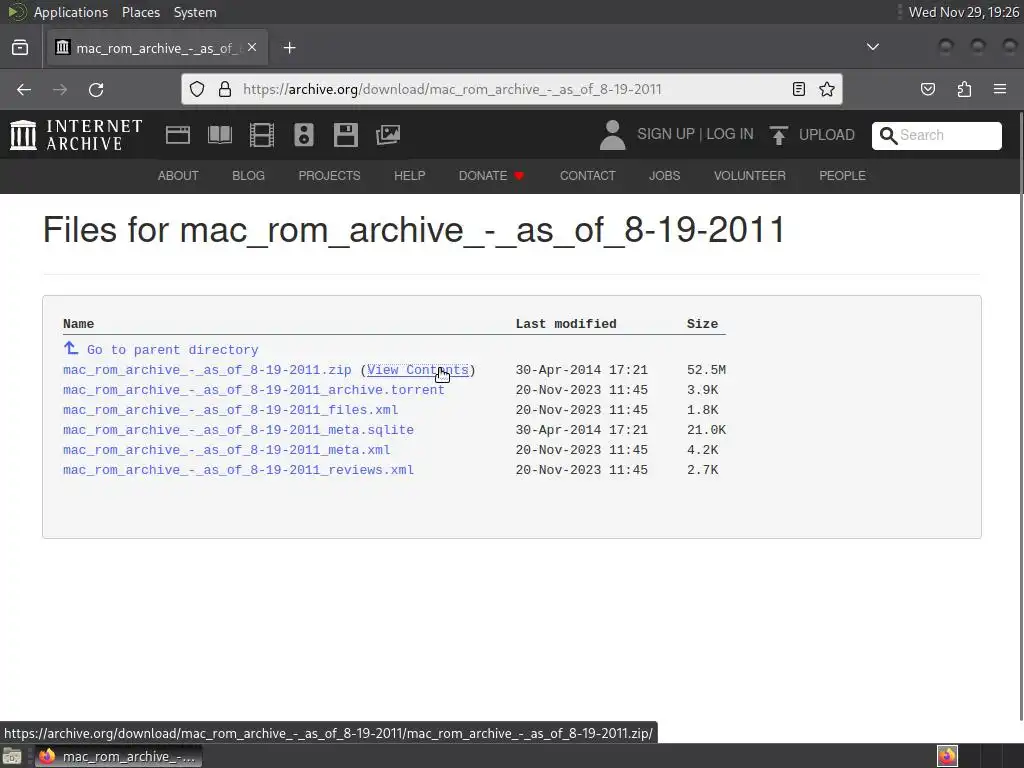Image resolution: width=1024 pixels, height=768 pixels.
Task: Open the tracking protection shield icon
Action: 197,89
